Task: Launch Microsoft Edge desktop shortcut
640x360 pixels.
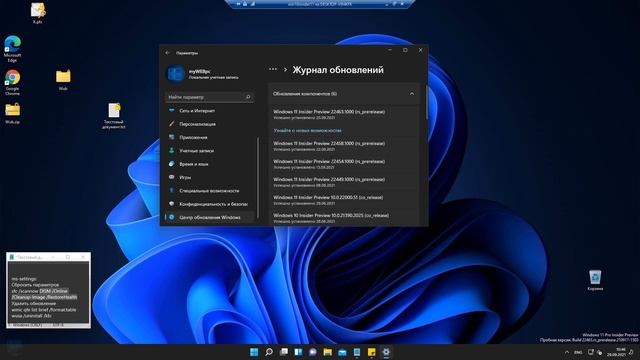Action: (x=12, y=49)
